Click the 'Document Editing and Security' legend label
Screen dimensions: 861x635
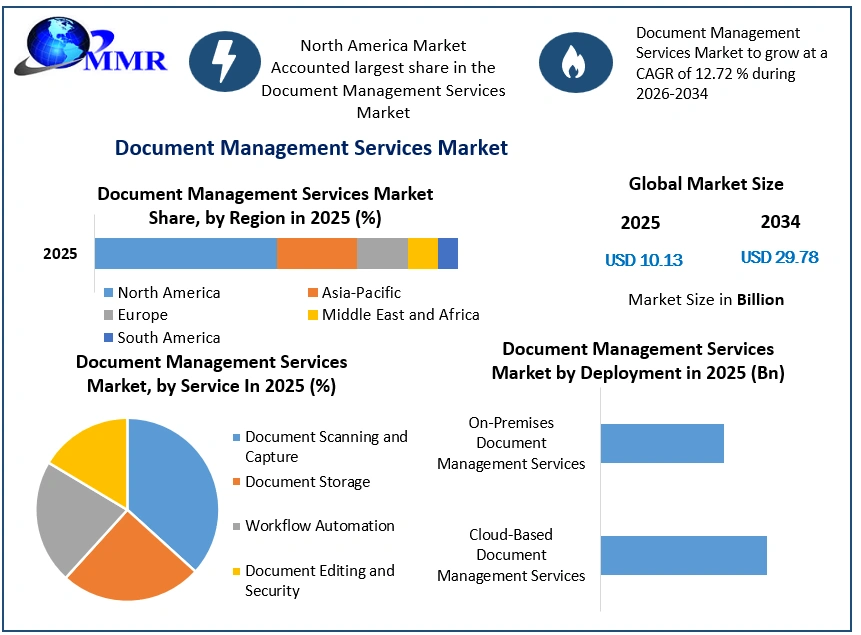(x=320, y=581)
